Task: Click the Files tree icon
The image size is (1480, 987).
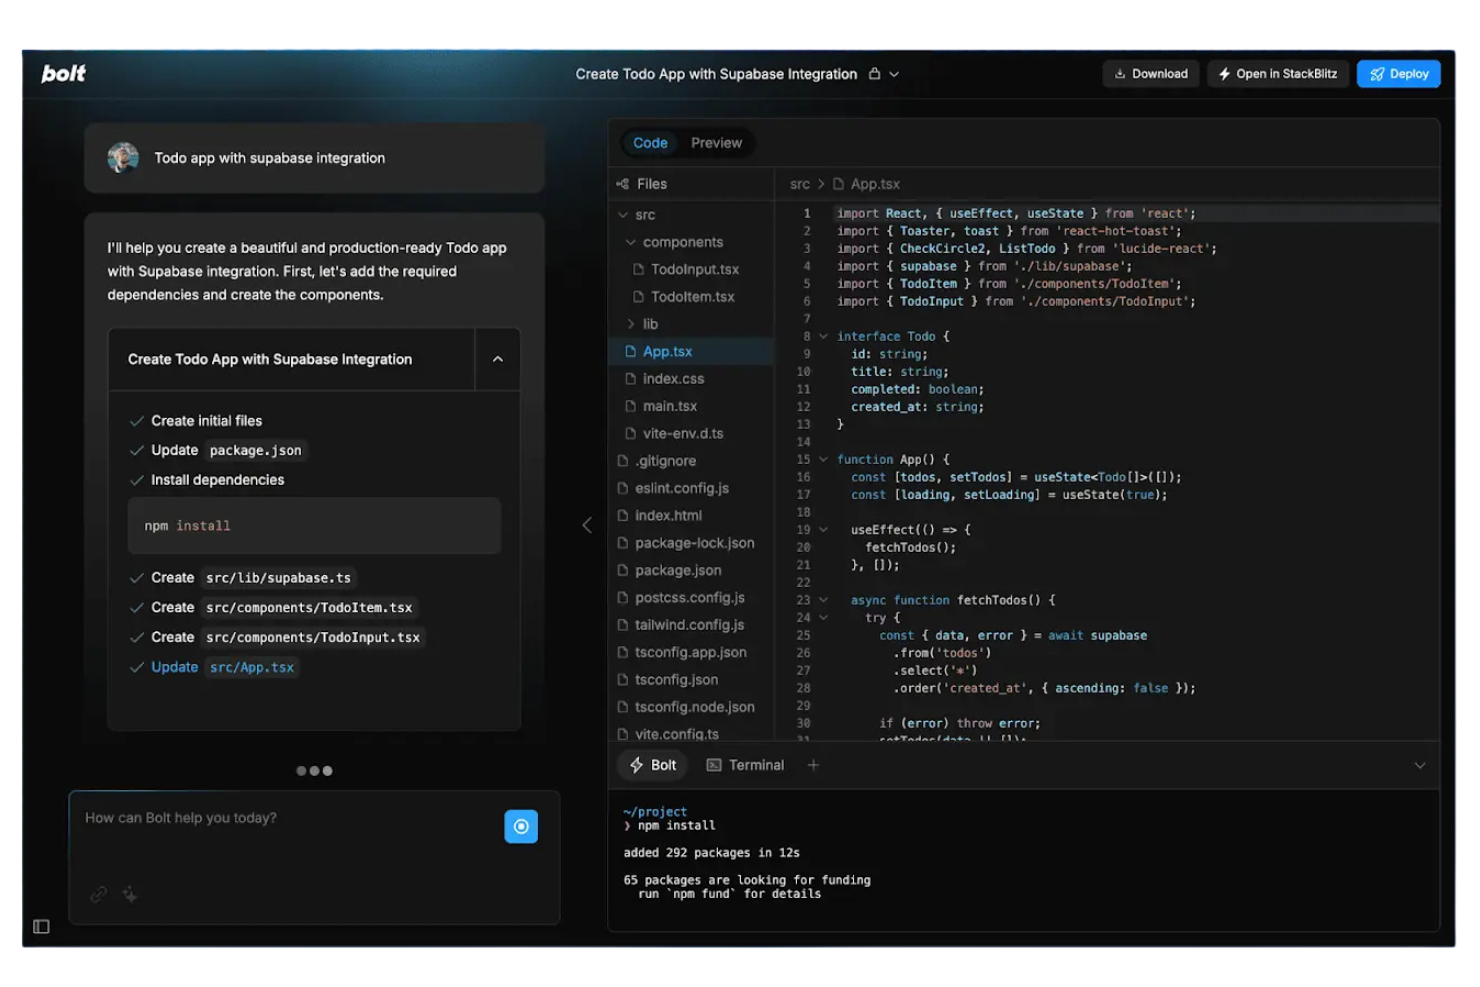Action: (x=623, y=184)
